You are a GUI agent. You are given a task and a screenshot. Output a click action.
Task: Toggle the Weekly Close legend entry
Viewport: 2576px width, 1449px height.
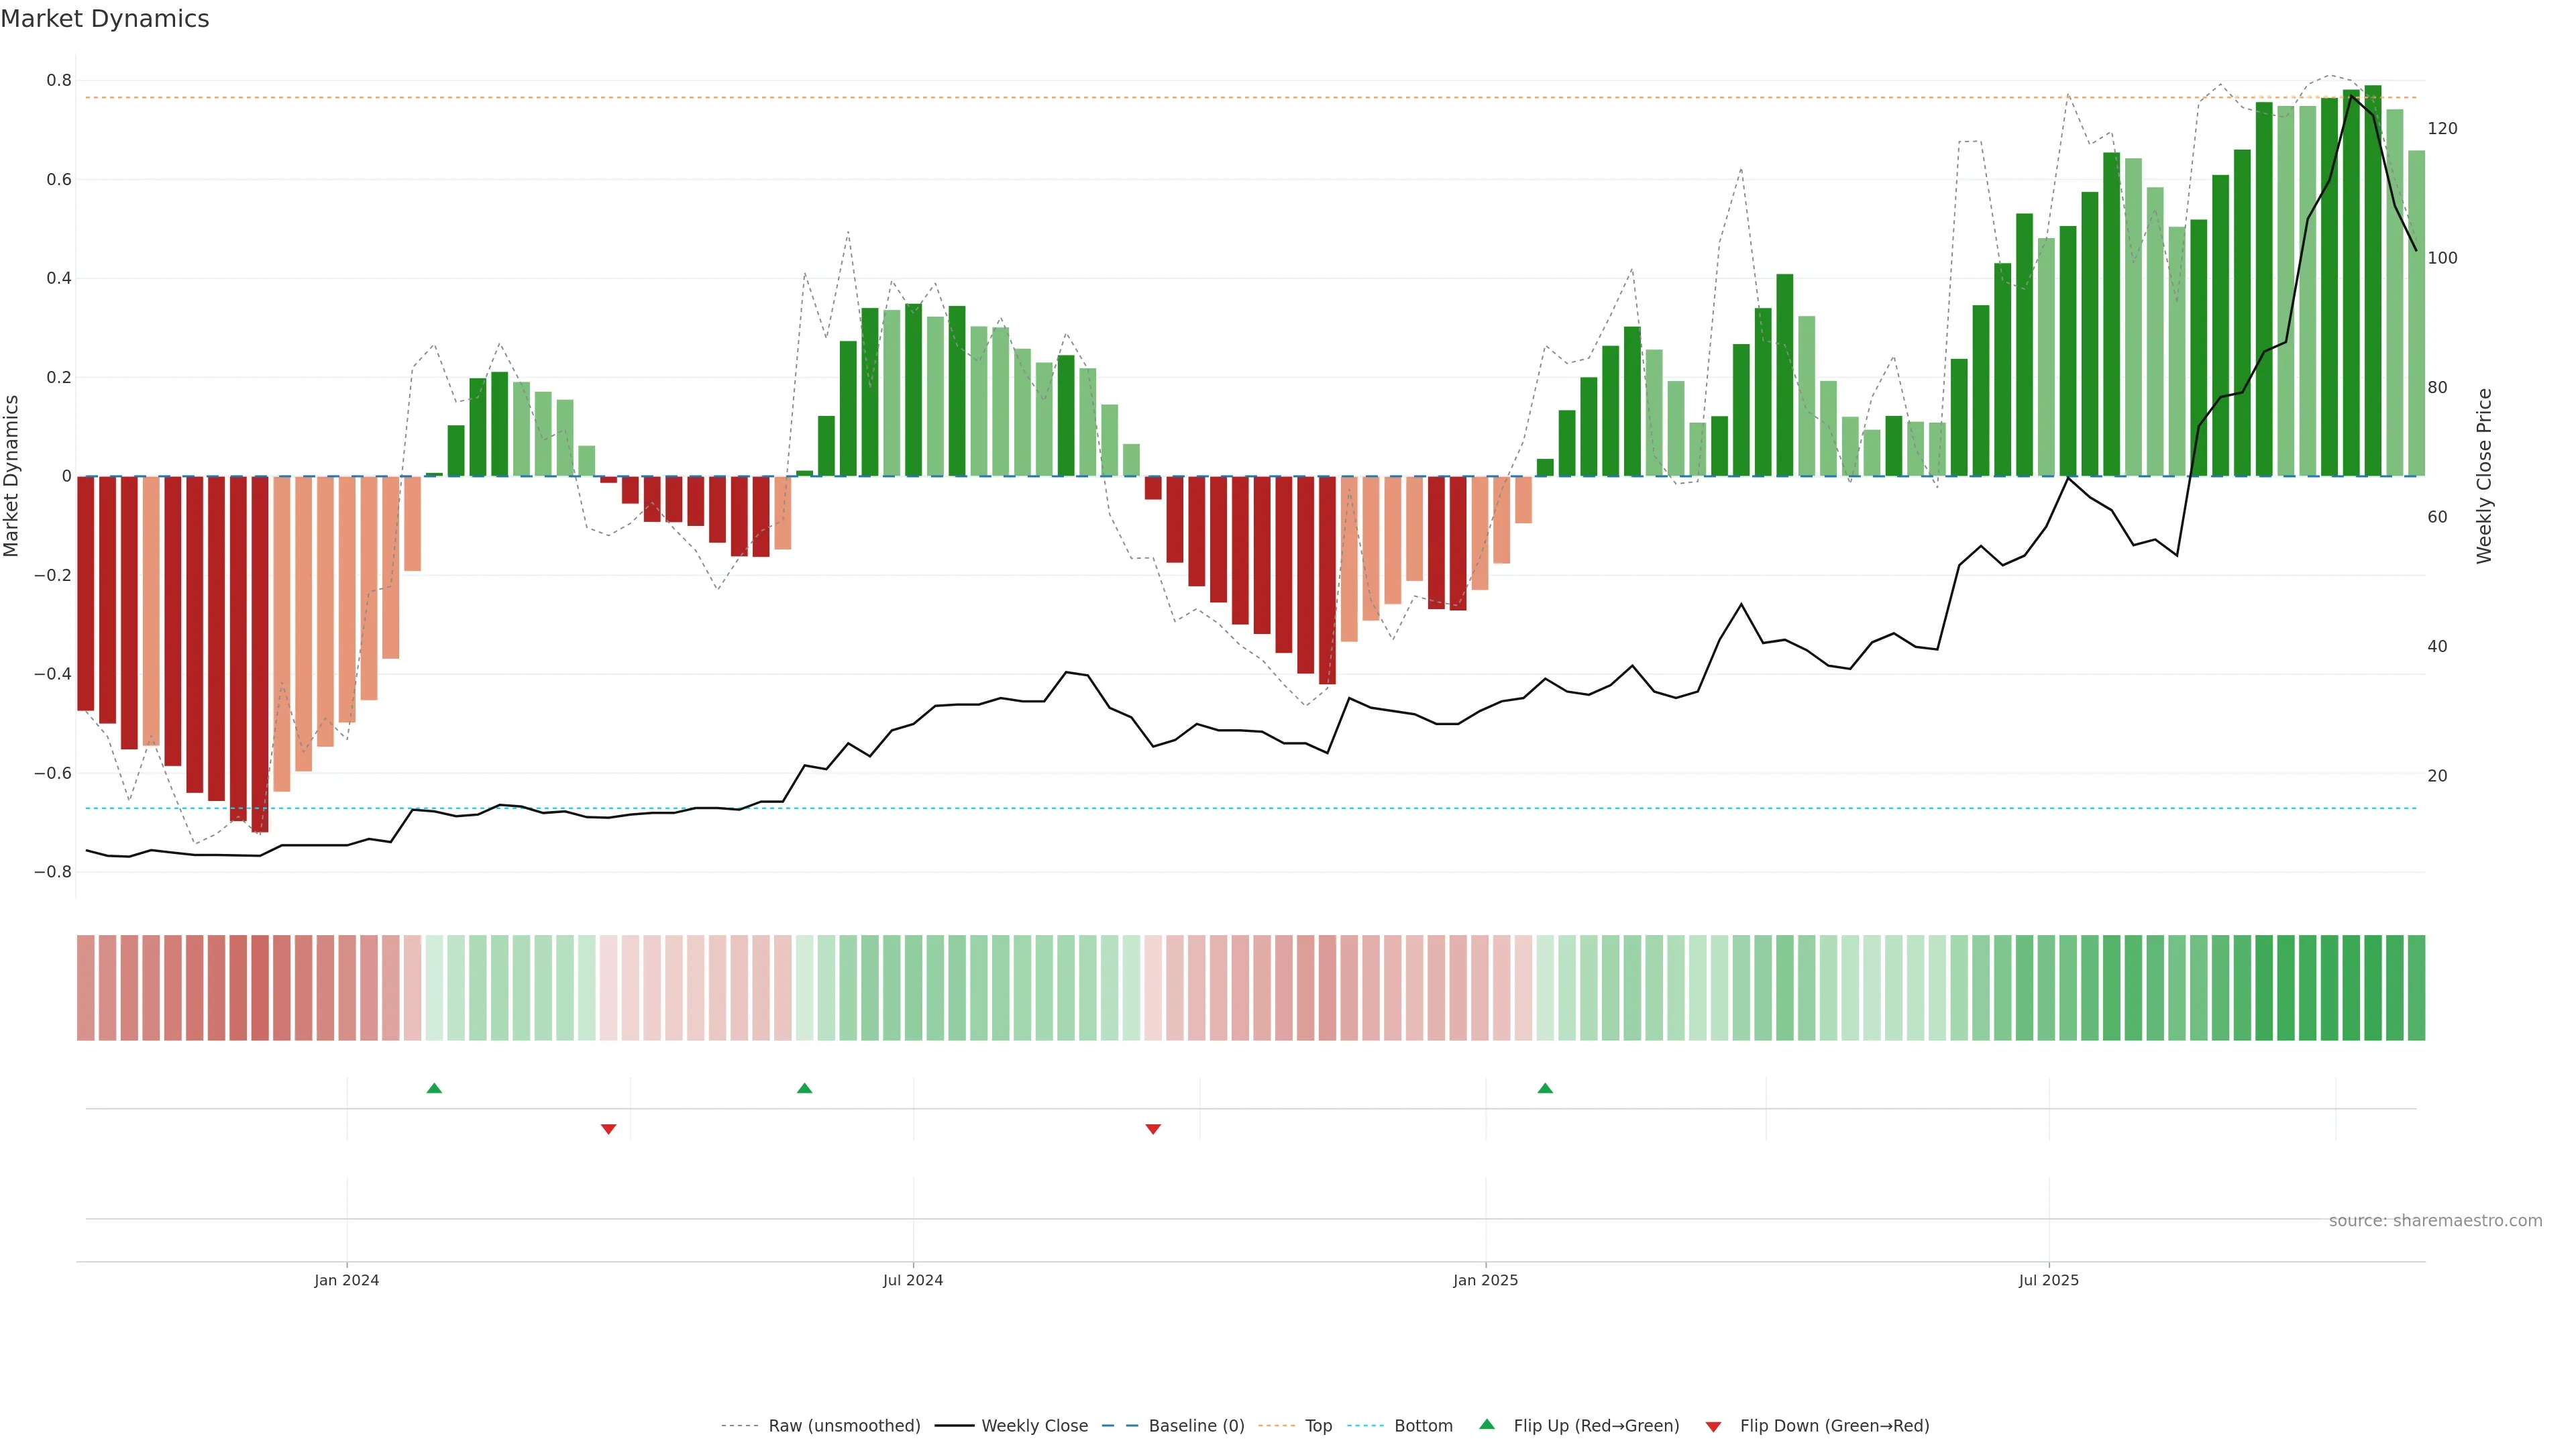click(x=1034, y=1426)
